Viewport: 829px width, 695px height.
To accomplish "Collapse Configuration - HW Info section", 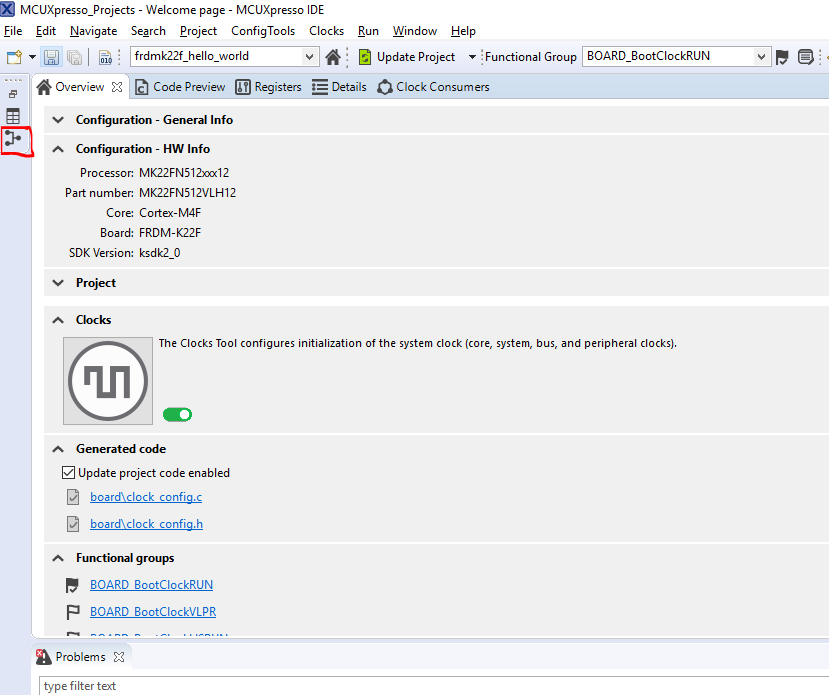I will (x=58, y=149).
